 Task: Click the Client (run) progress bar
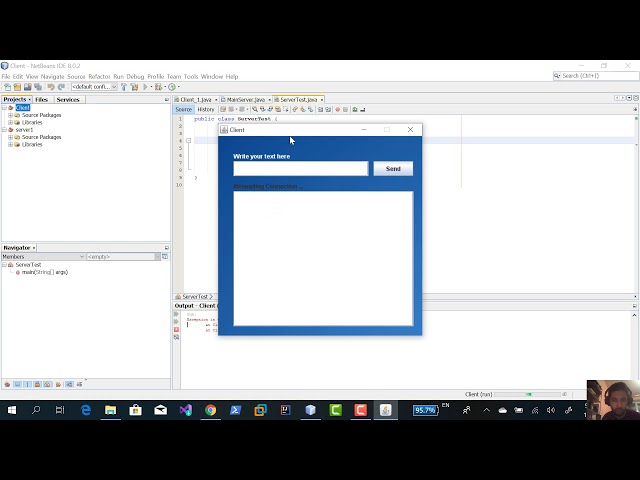tap(528, 394)
